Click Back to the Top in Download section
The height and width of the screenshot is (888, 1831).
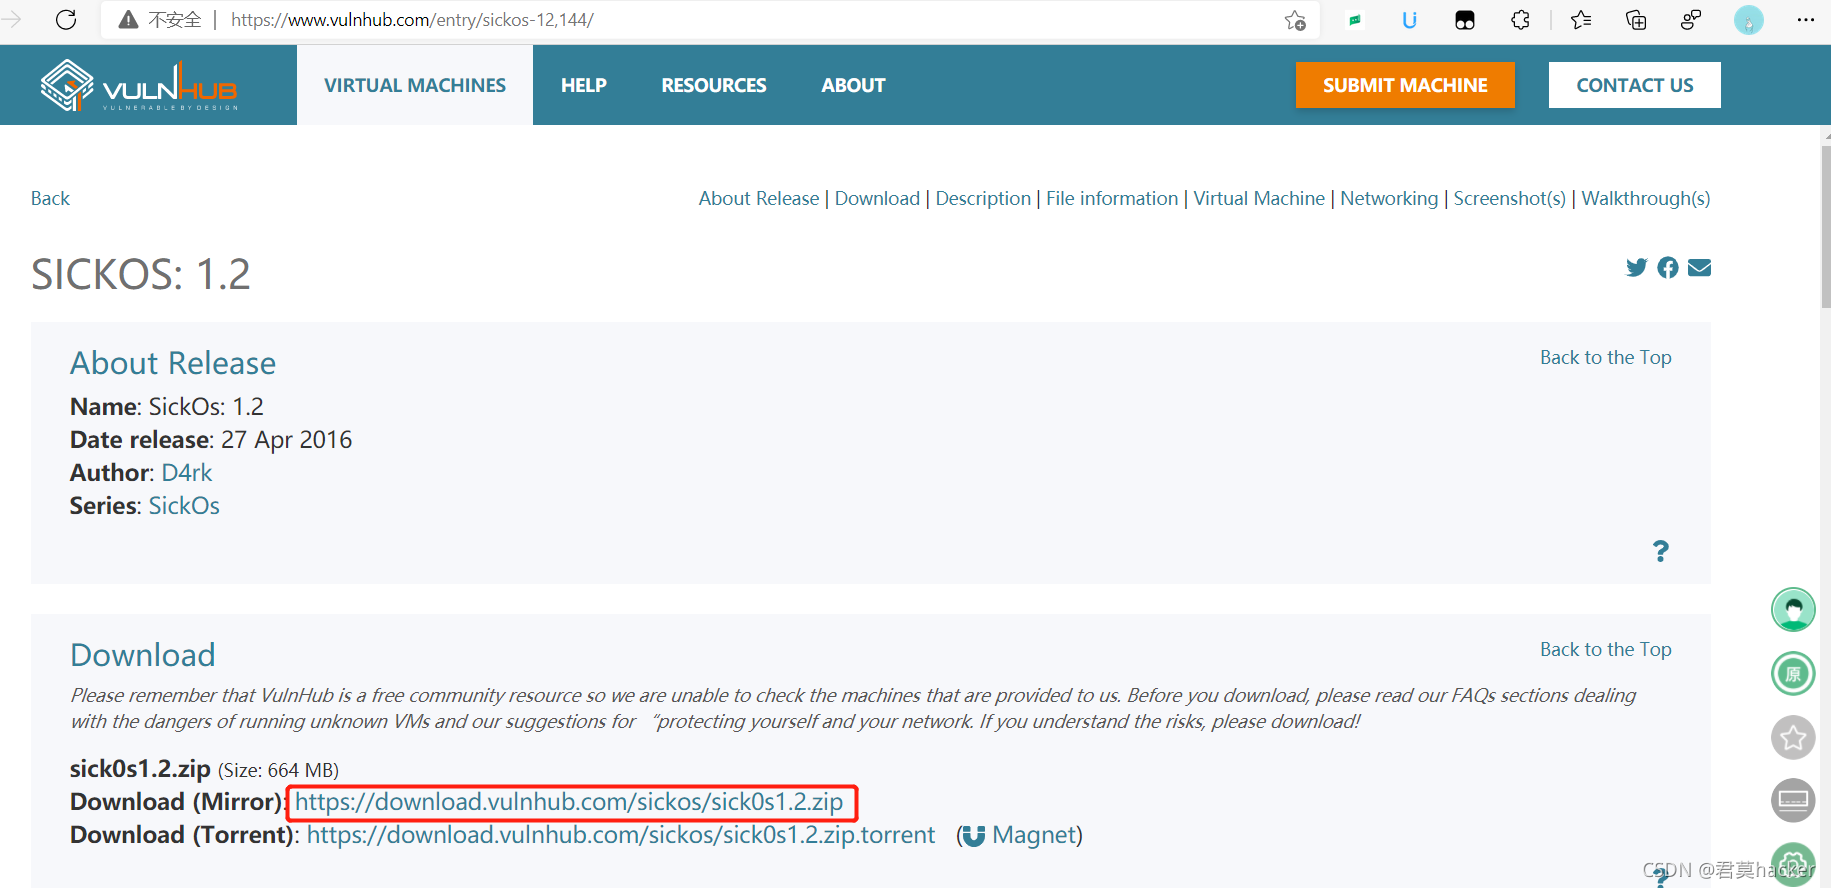(1606, 649)
